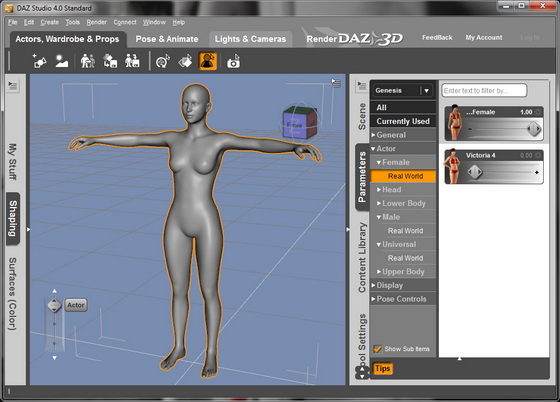The height and width of the screenshot is (402, 560).
Task: Collapse the right pane with side arrow
Action: point(348,230)
